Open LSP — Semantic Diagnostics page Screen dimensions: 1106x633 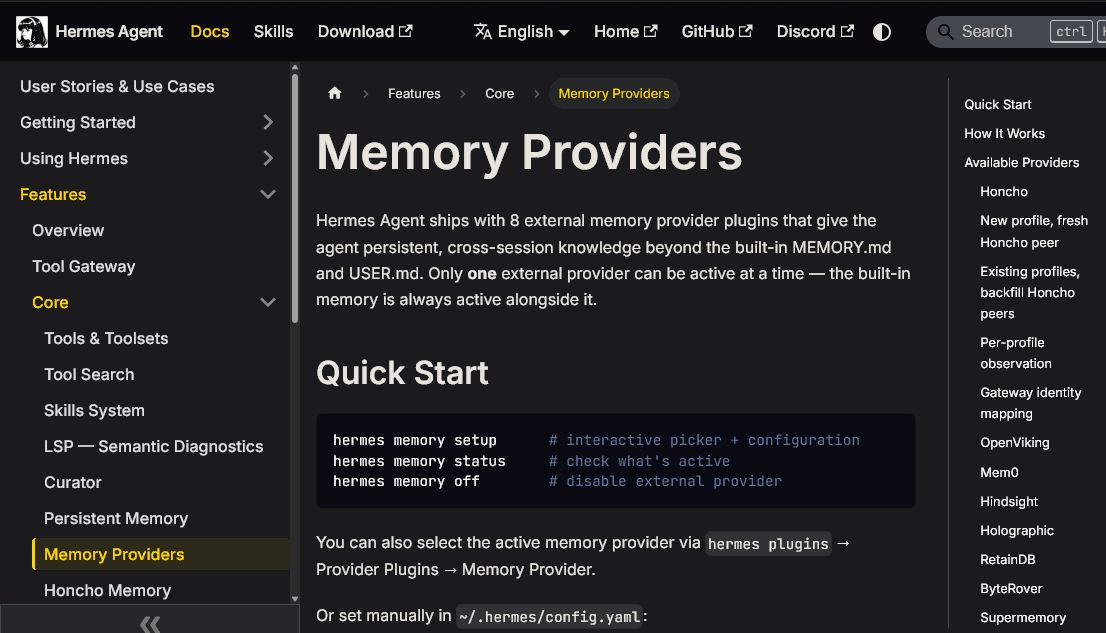tap(153, 446)
